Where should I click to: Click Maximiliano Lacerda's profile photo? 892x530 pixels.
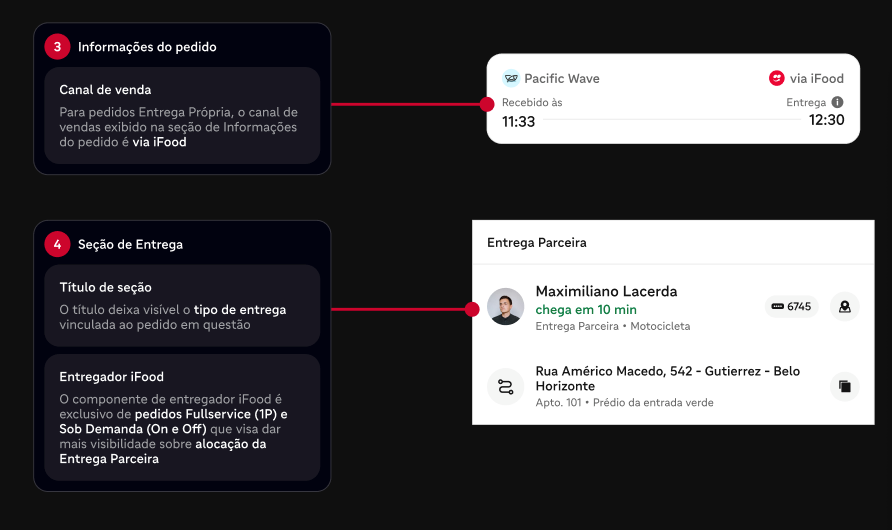[x=505, y=307]
